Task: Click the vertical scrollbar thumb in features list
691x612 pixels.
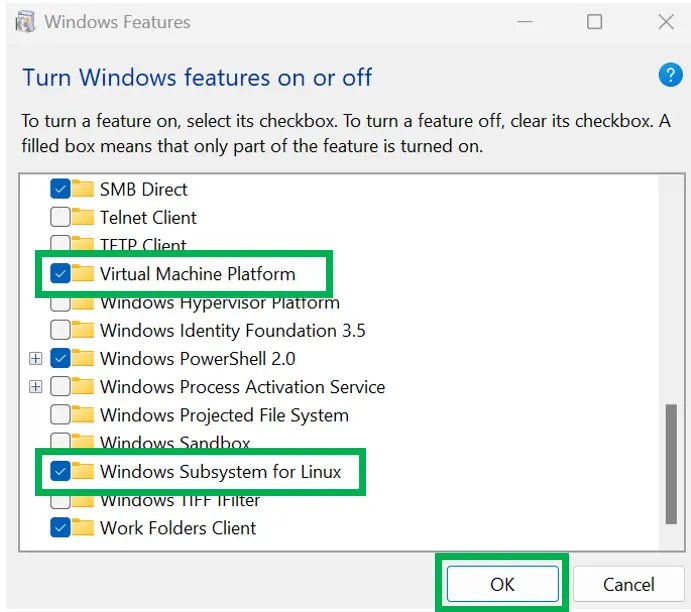Action: (x=671, y=464)
